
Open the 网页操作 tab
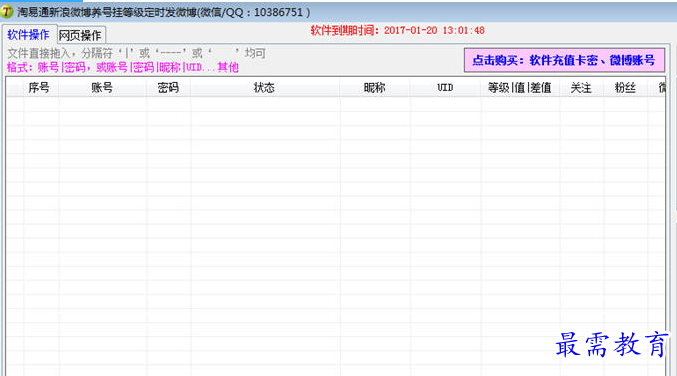point(80,35)
